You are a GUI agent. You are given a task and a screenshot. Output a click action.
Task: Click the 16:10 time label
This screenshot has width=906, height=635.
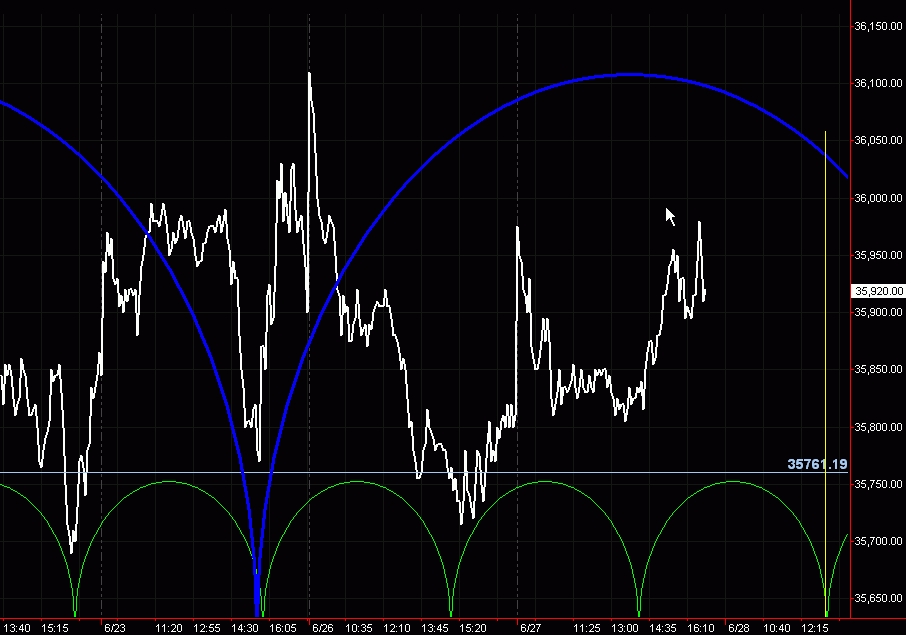[x=701, y=628]
